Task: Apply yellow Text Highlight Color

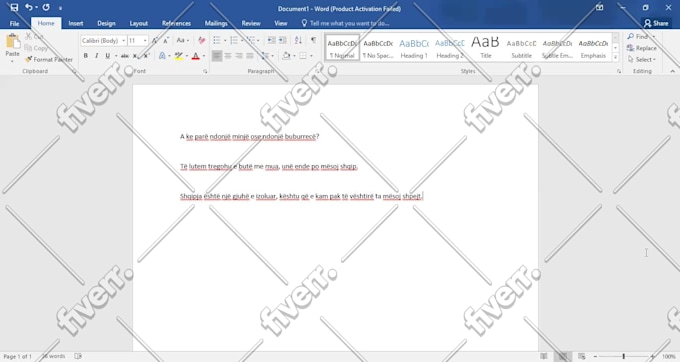Action: point(179,55)
